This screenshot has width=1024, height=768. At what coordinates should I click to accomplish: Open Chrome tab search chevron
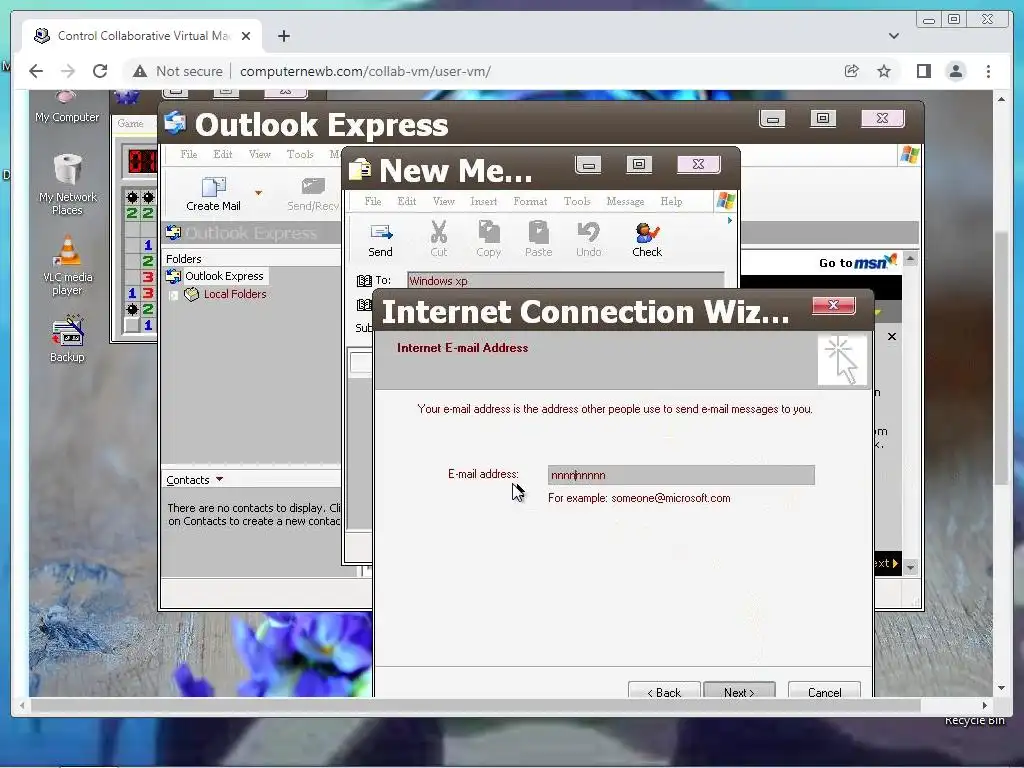(x=893, y=36)
